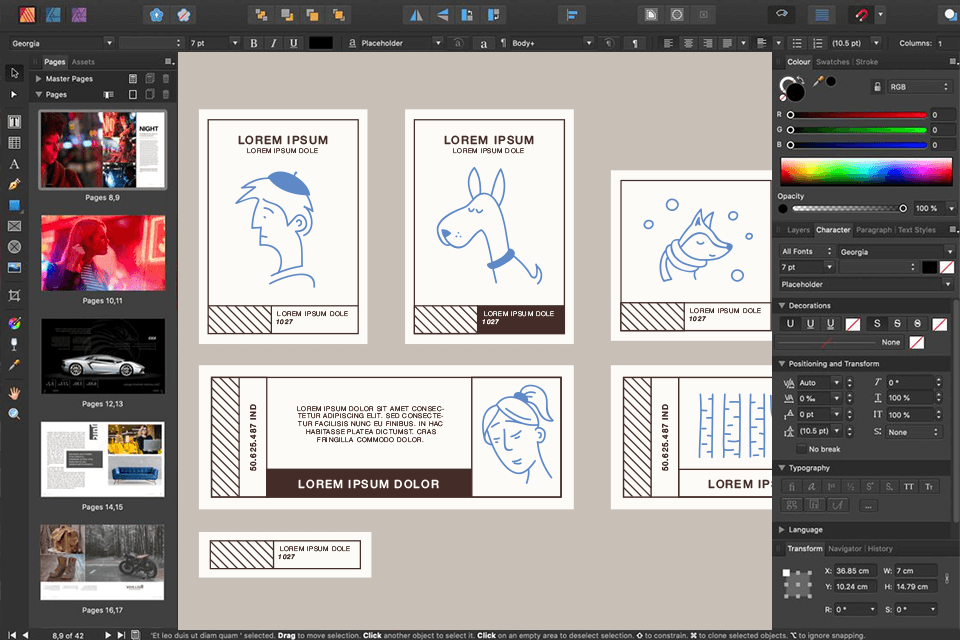
Task: Expand the Language section
Action: tap(782, 529)
